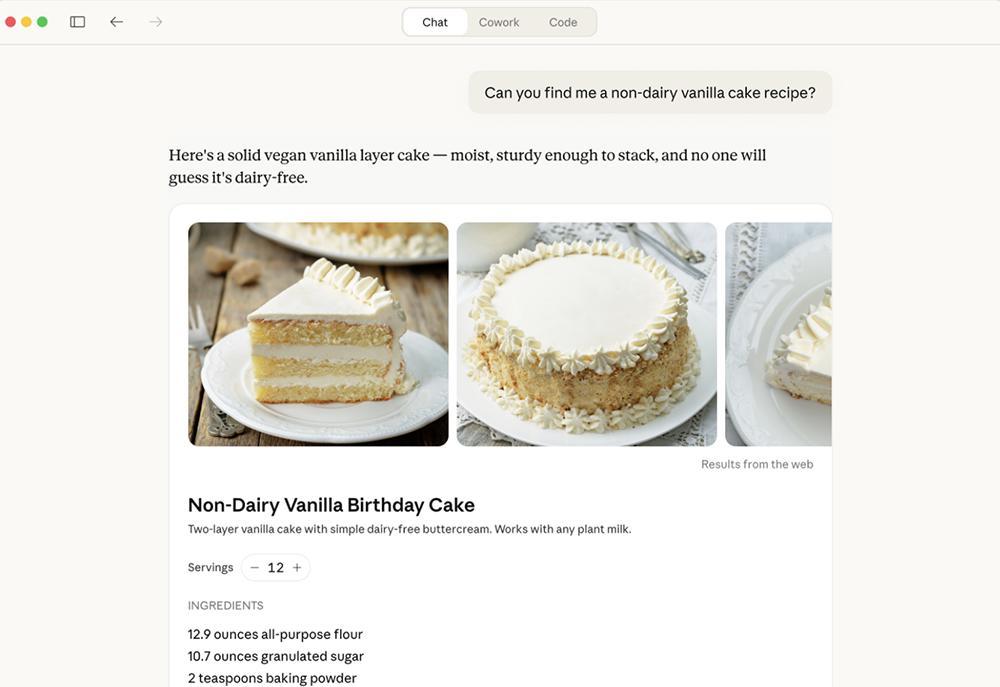
Task: Decrease servings with the minus button
Action: click(255, 568)
